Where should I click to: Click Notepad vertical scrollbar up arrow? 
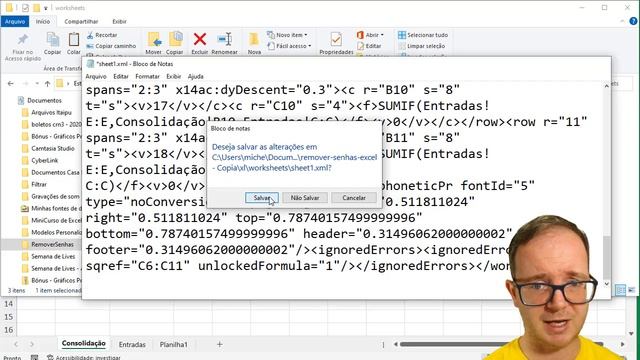tap(606, 86)
